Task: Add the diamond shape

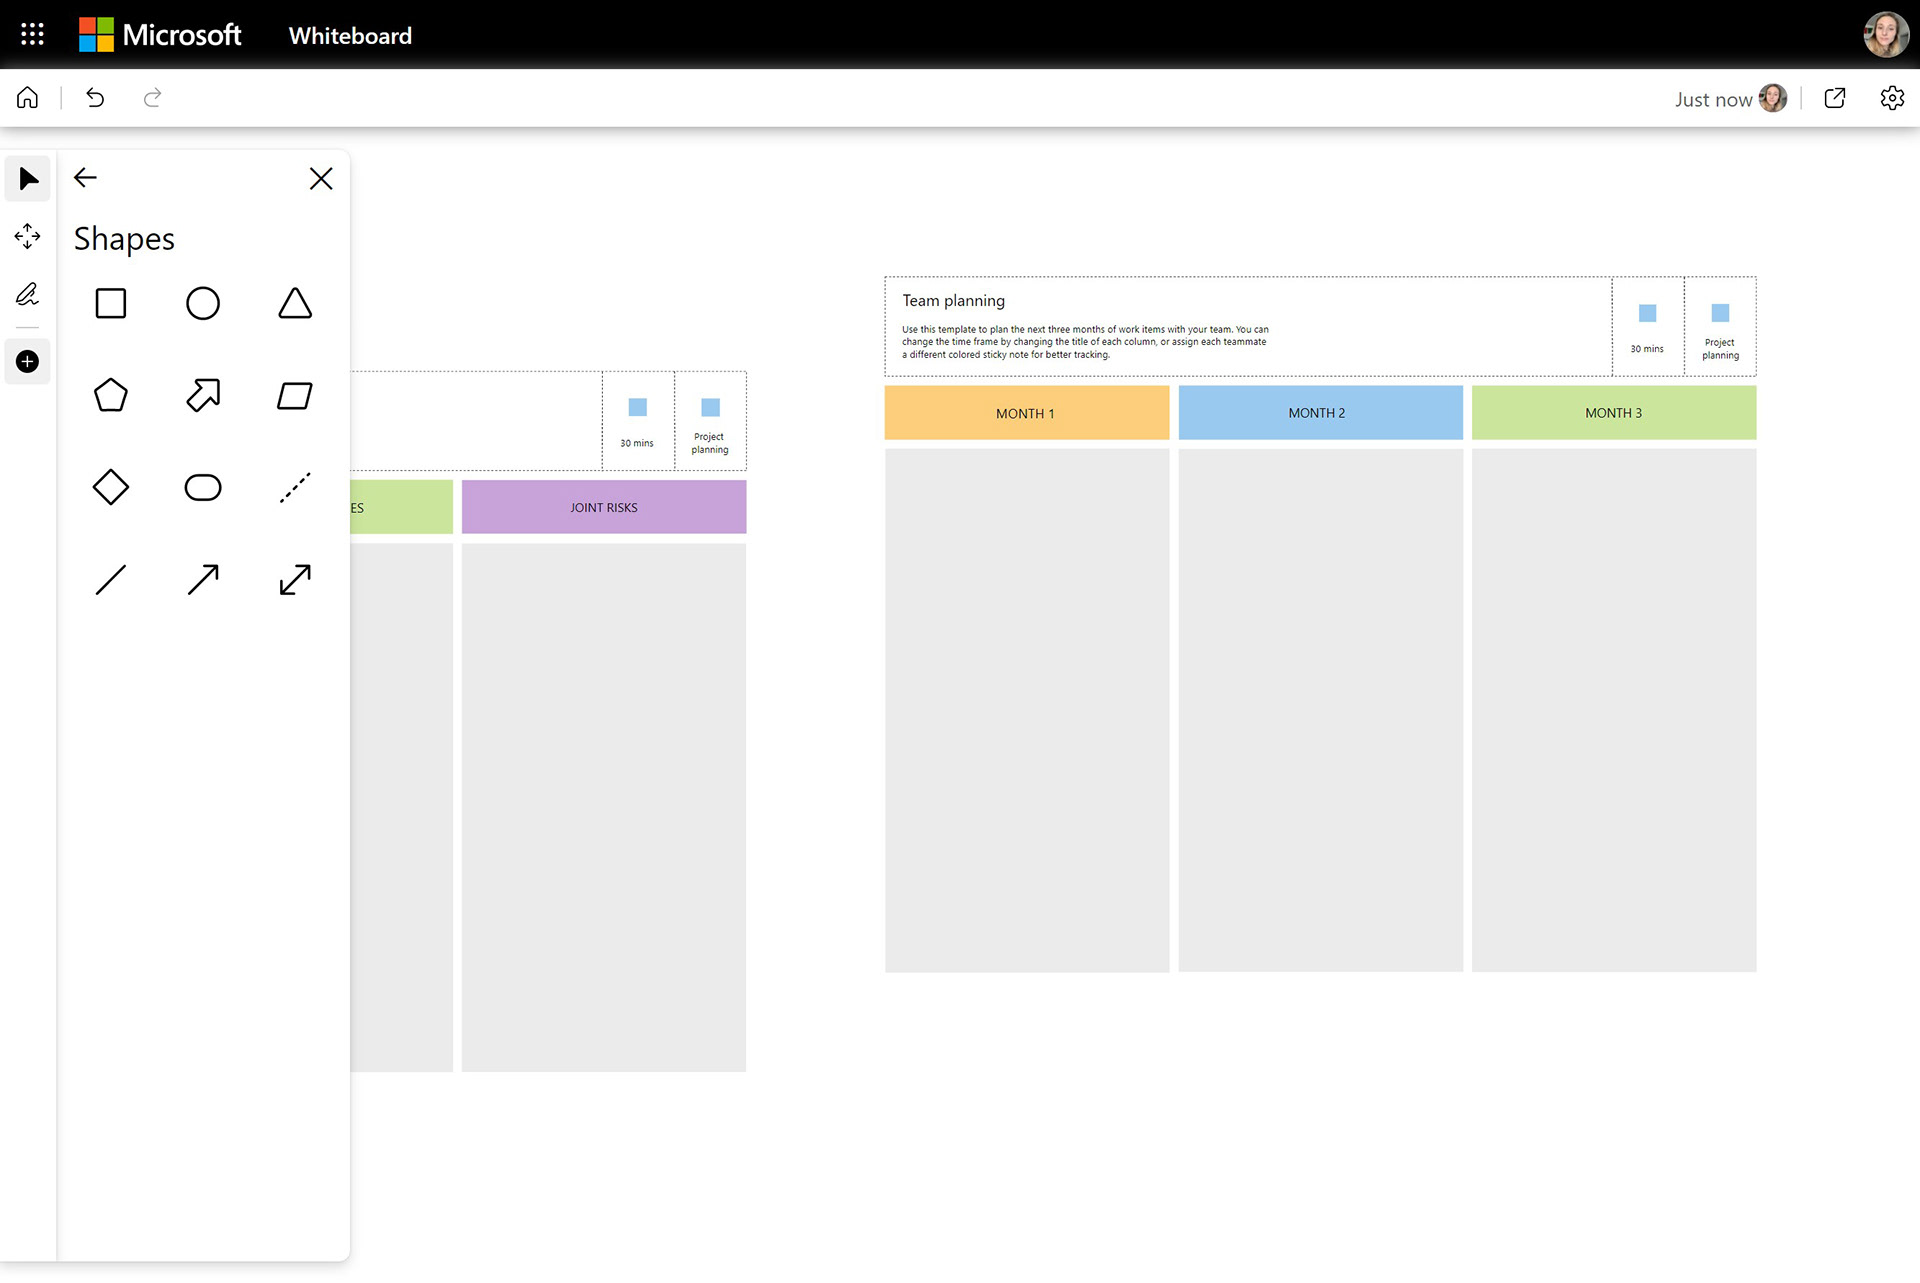Action: (x=111, y=488)
